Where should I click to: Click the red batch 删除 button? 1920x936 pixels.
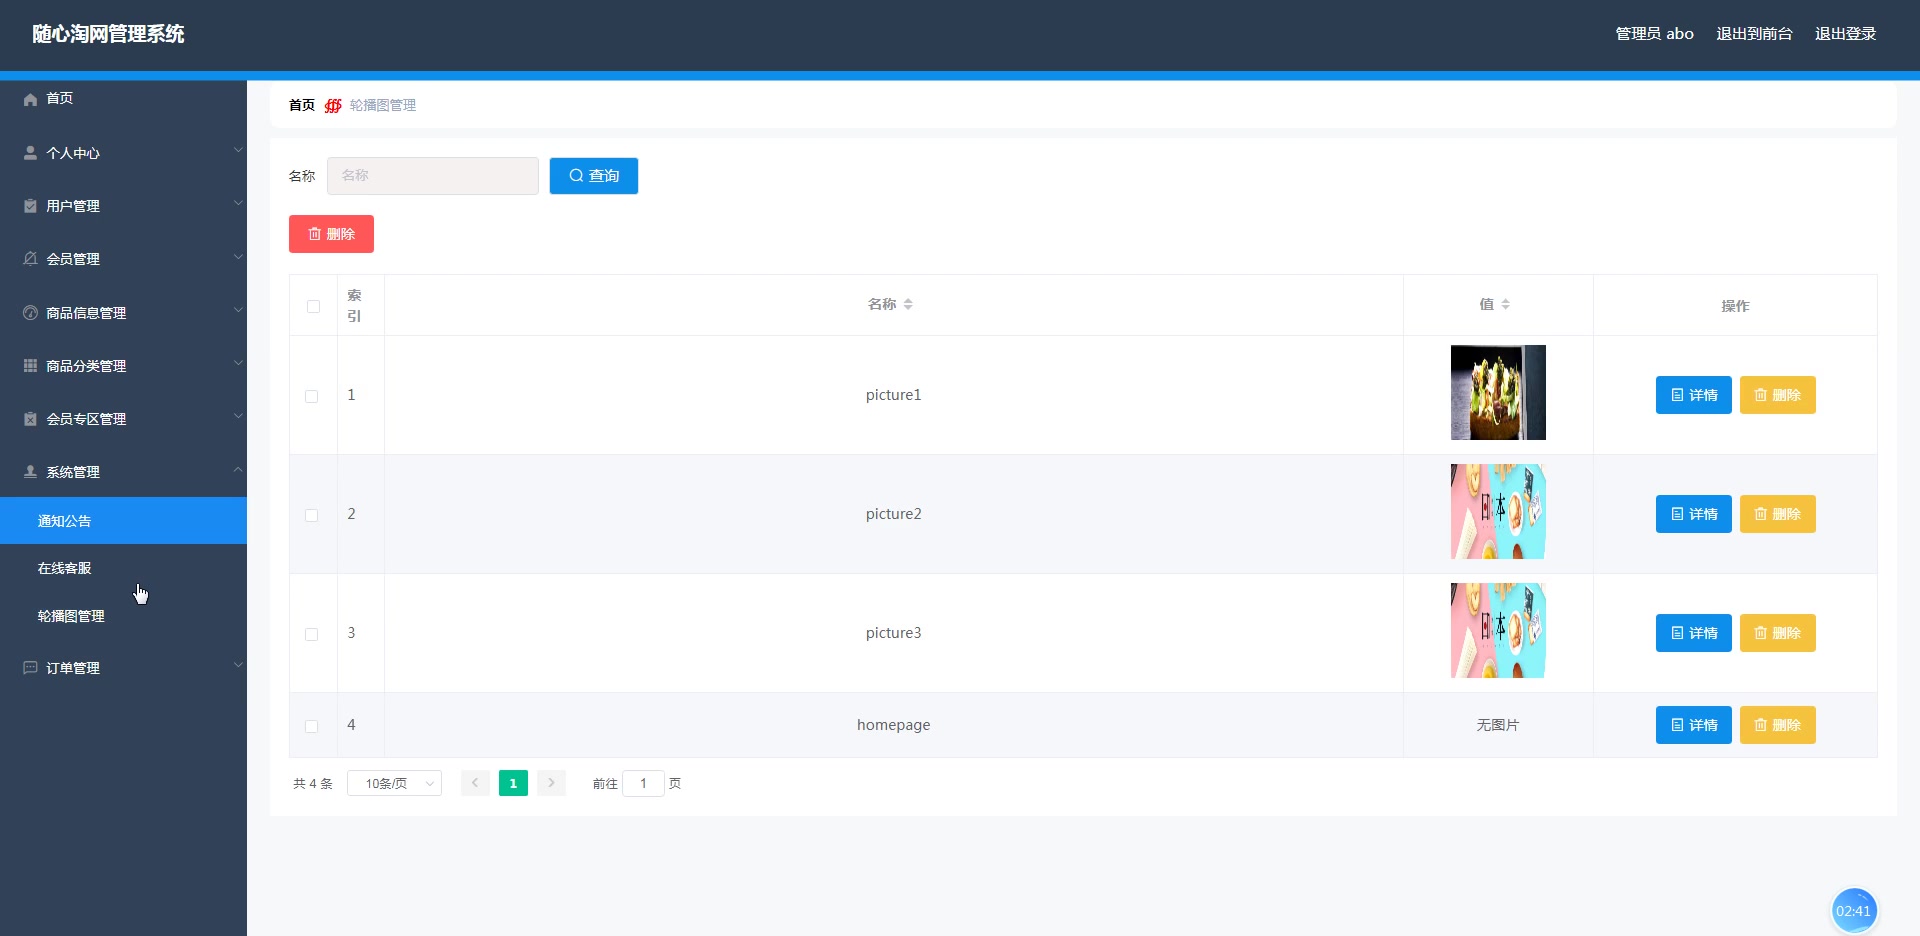(x=331, y=234)
